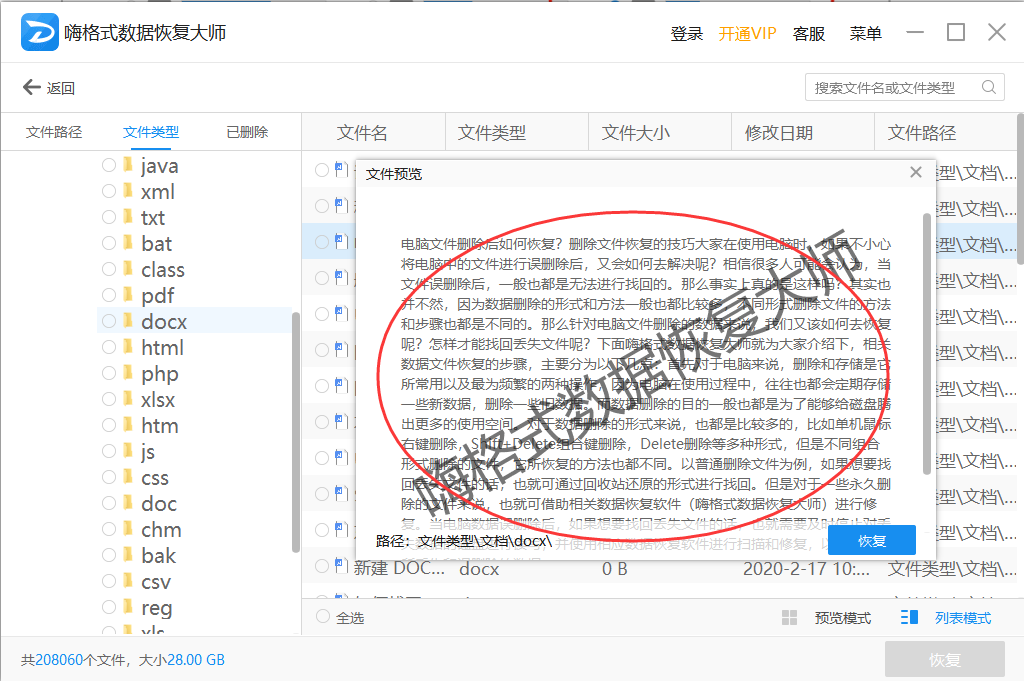Close the 文件预览 dialog

coord(916,172)
